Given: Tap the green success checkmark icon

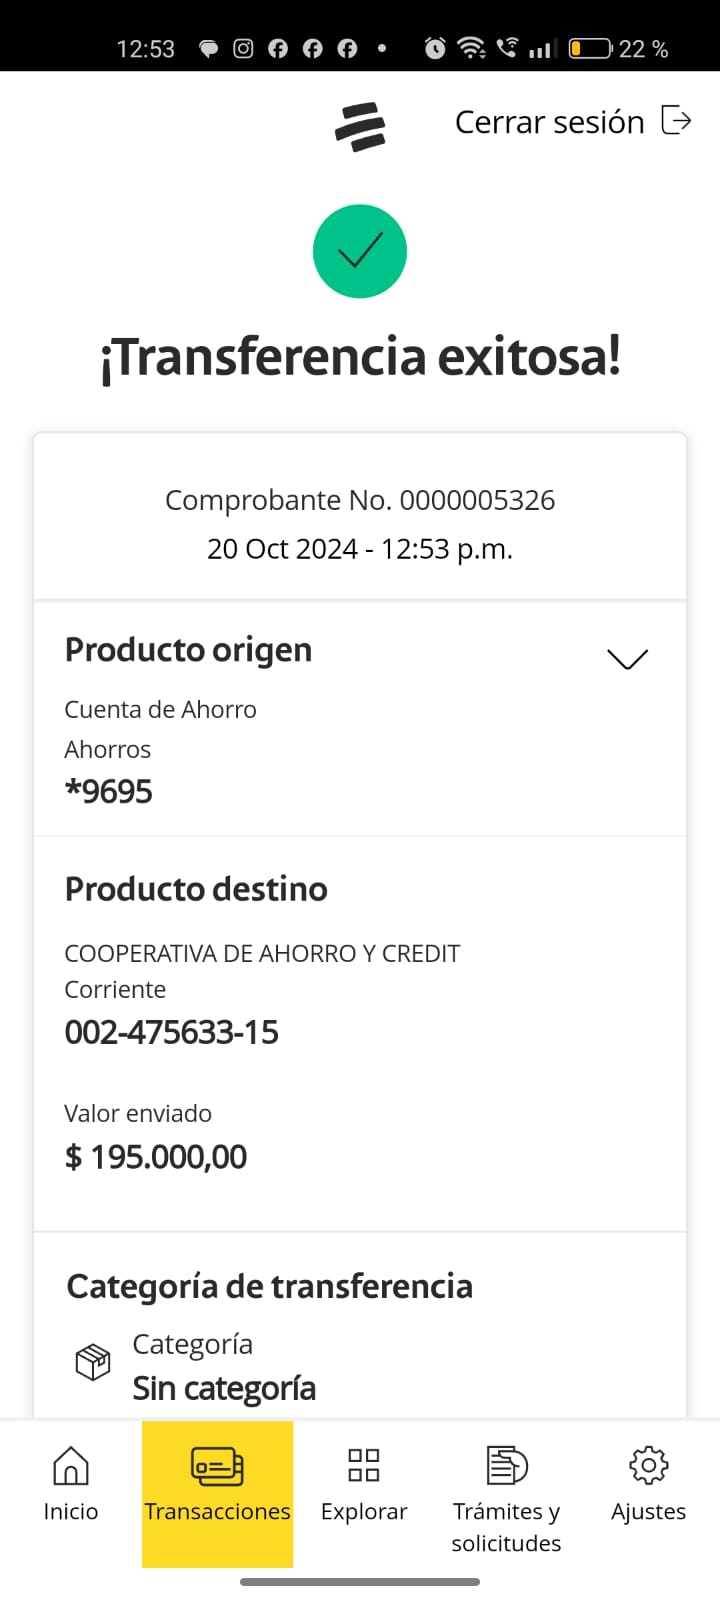Looking at the screenshot, I should pyautogui.click(x=360, y=251).
